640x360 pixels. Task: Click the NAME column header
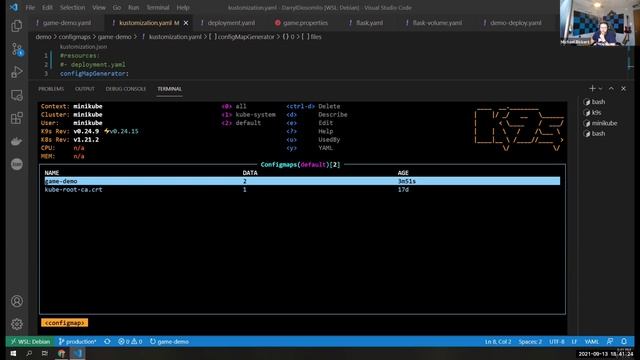pos(52,173)
